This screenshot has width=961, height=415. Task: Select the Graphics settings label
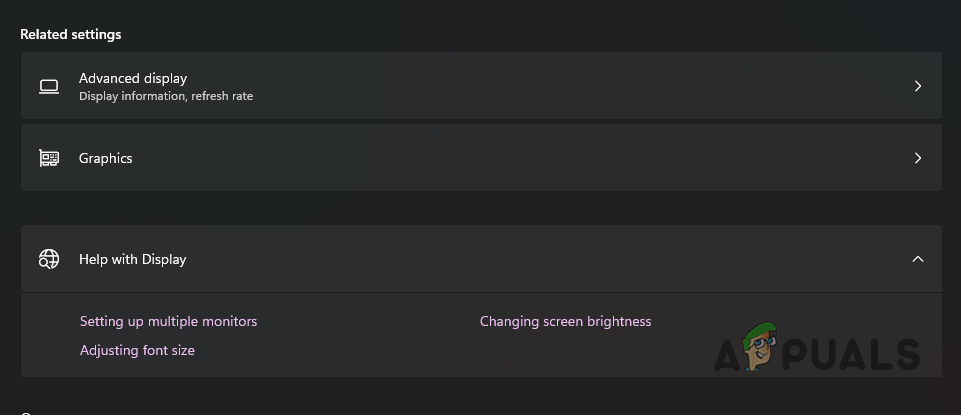tap(106, 158)
